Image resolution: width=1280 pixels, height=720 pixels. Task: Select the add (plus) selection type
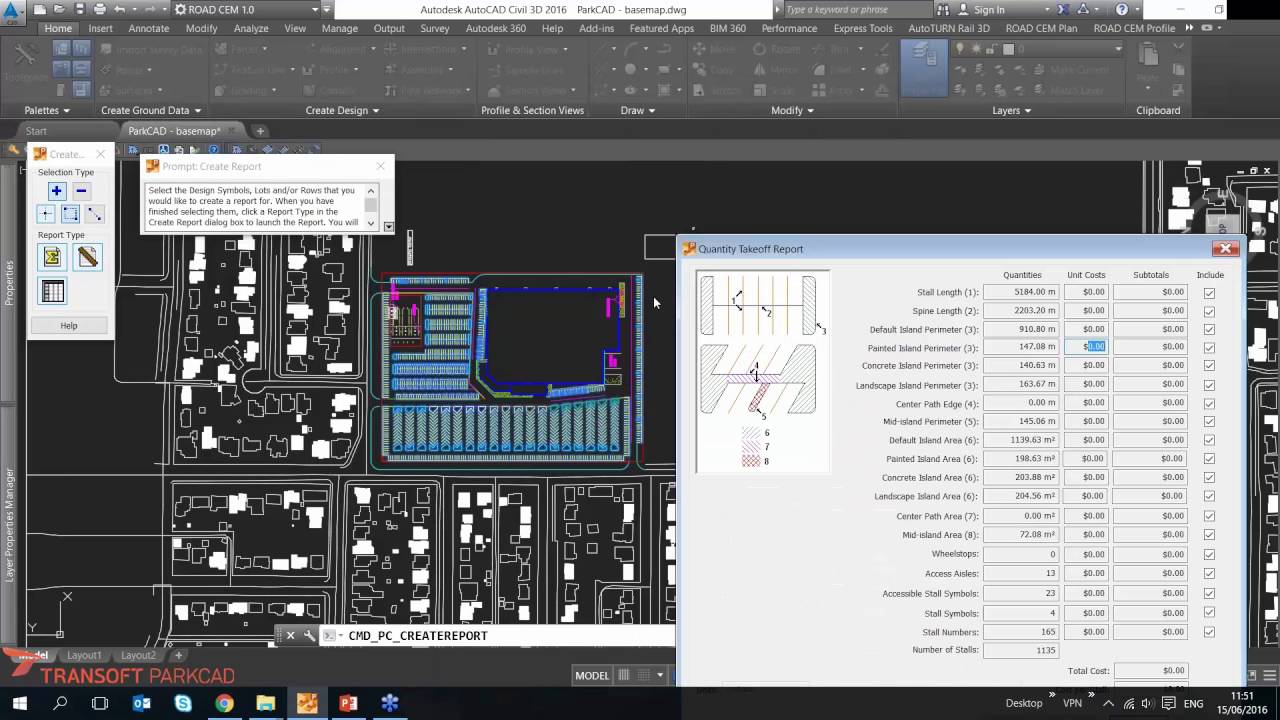pyautogui.click(x=56, y=191)
